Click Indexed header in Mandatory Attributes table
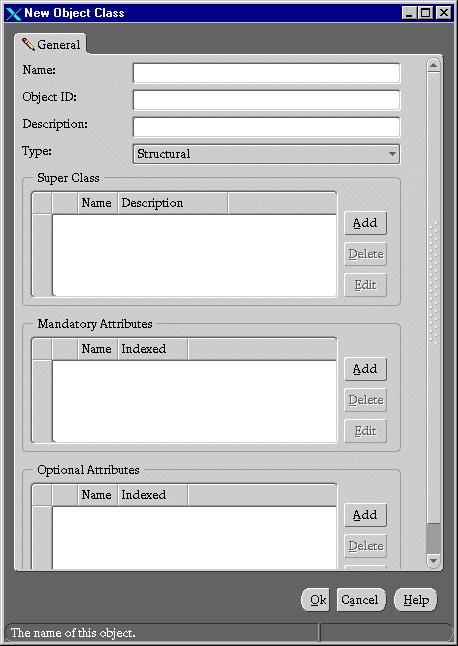The width and height of the screenshot is (458, 646). pos(153,349)
